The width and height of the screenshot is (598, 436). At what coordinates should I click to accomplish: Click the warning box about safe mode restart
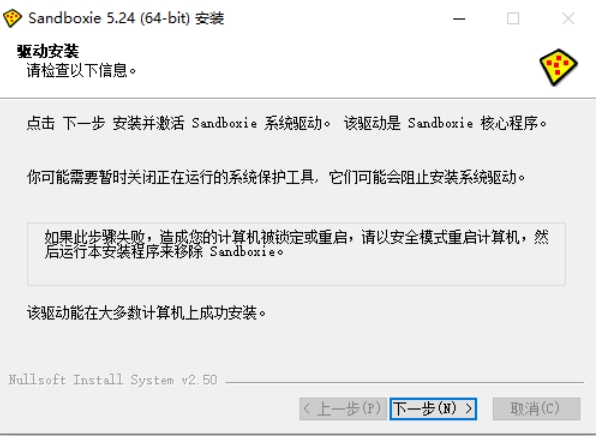[x=296, y=254]
